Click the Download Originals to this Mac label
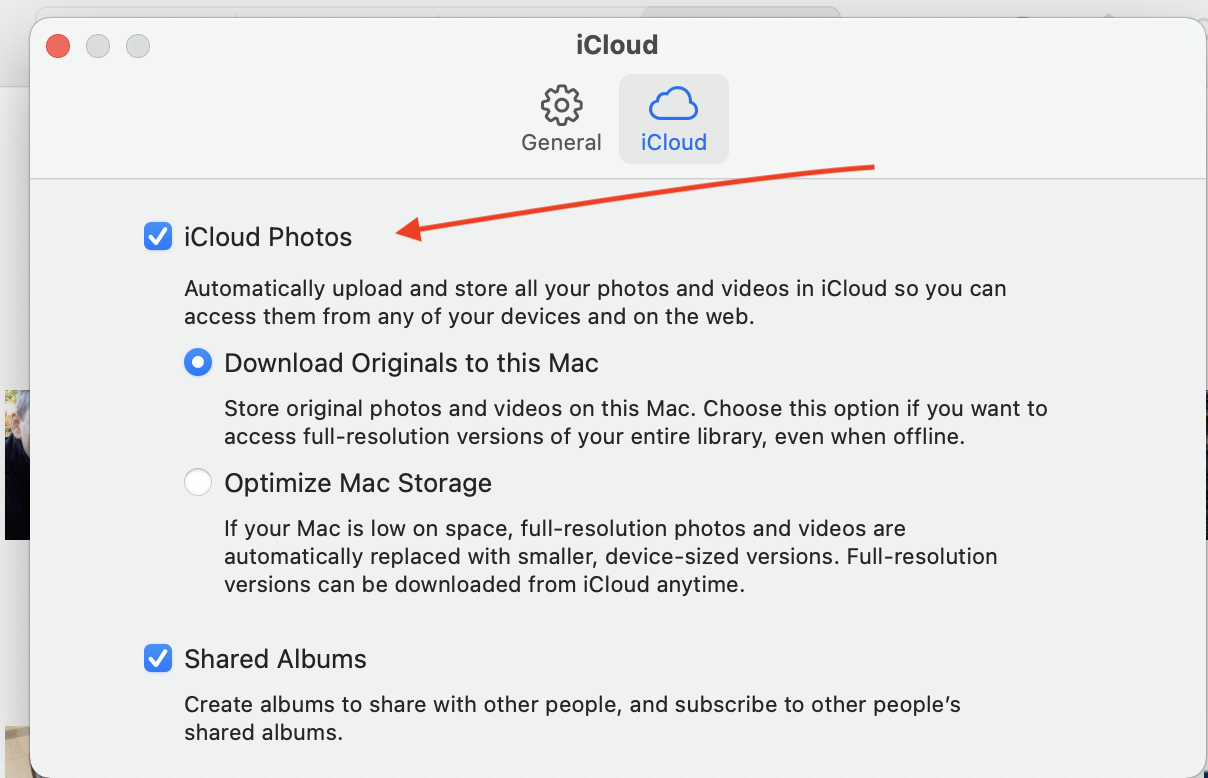 tap(411, 362)
